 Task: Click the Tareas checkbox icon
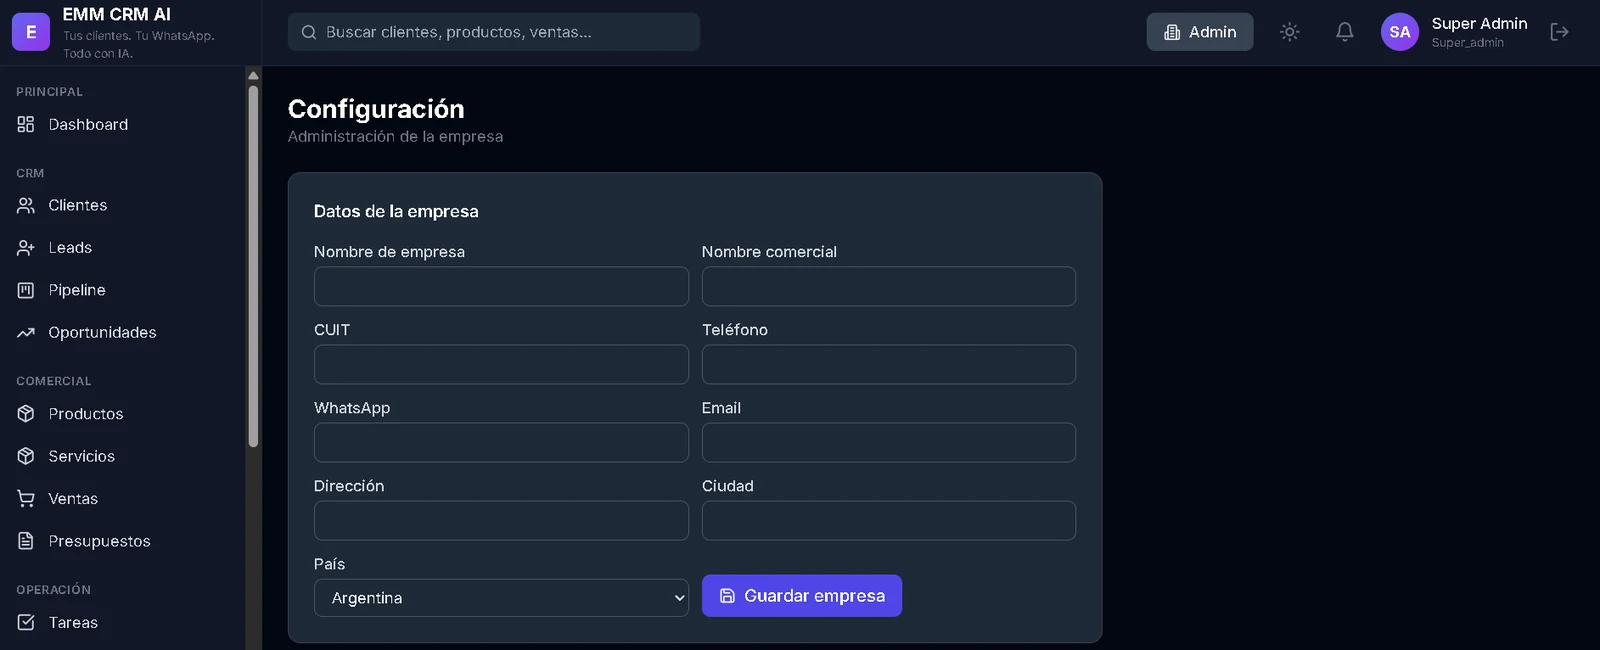(26, 622)
